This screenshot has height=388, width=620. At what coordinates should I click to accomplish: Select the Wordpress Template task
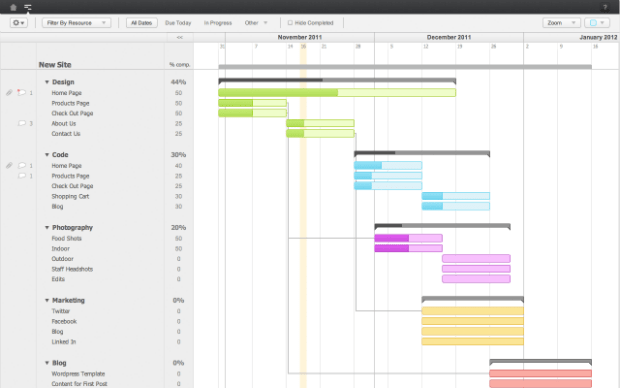(x=78, y=373)
